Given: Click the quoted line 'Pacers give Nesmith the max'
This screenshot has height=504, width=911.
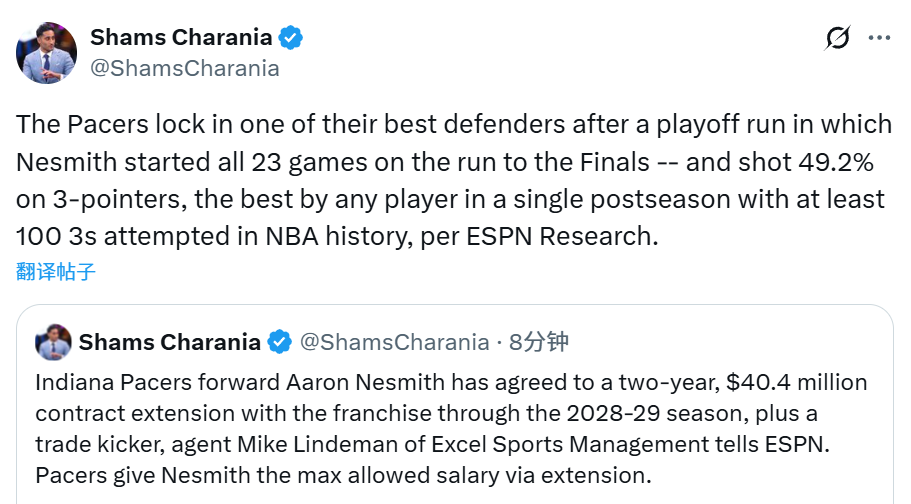Looking at the screenshot, I should pyautogui.click(x=342, y=476).
